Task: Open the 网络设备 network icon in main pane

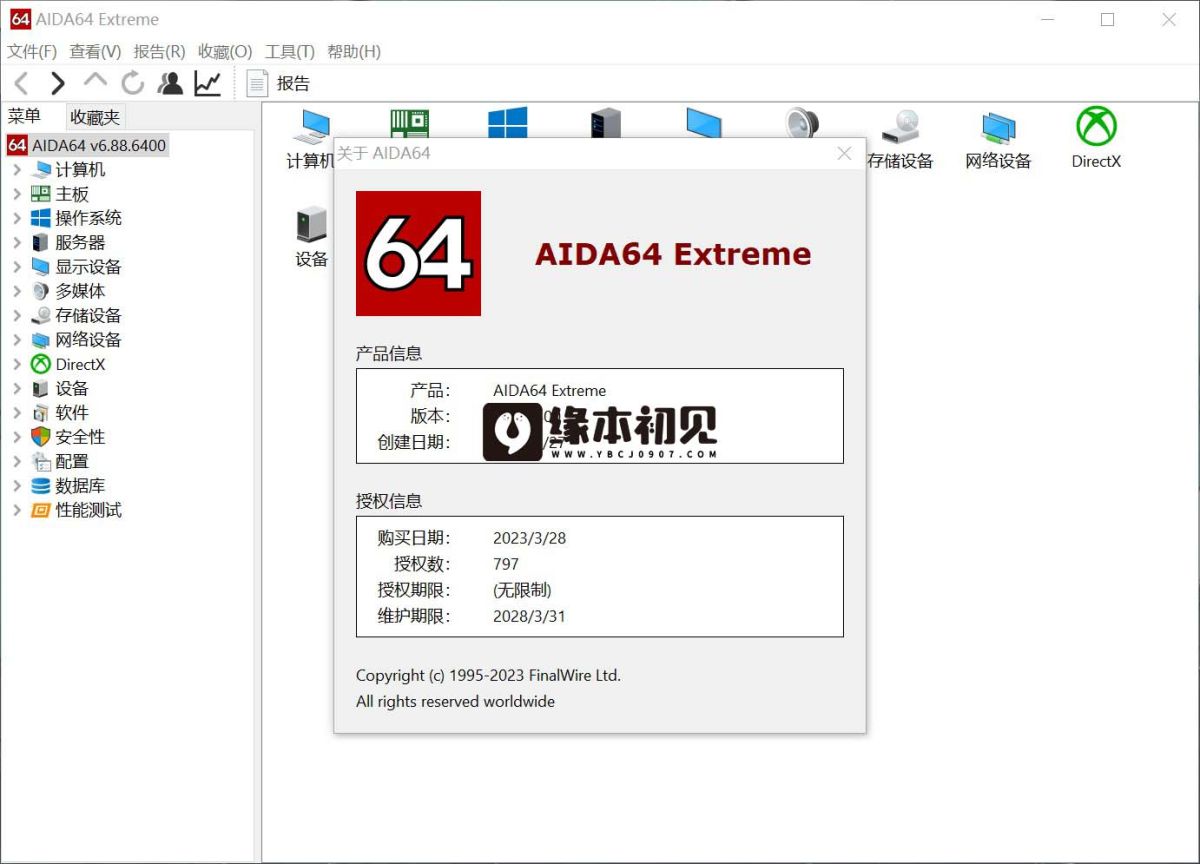Action: click(x=998, y=140)
